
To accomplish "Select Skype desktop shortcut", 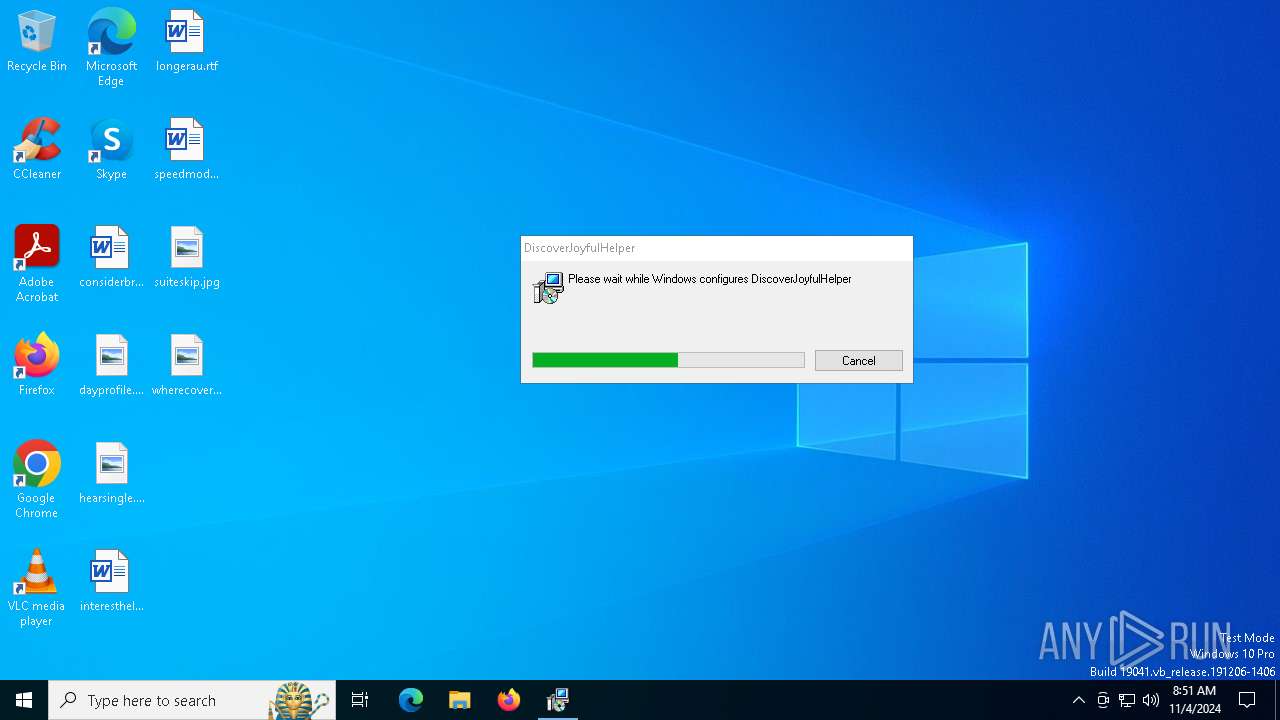I will (111, 150).
